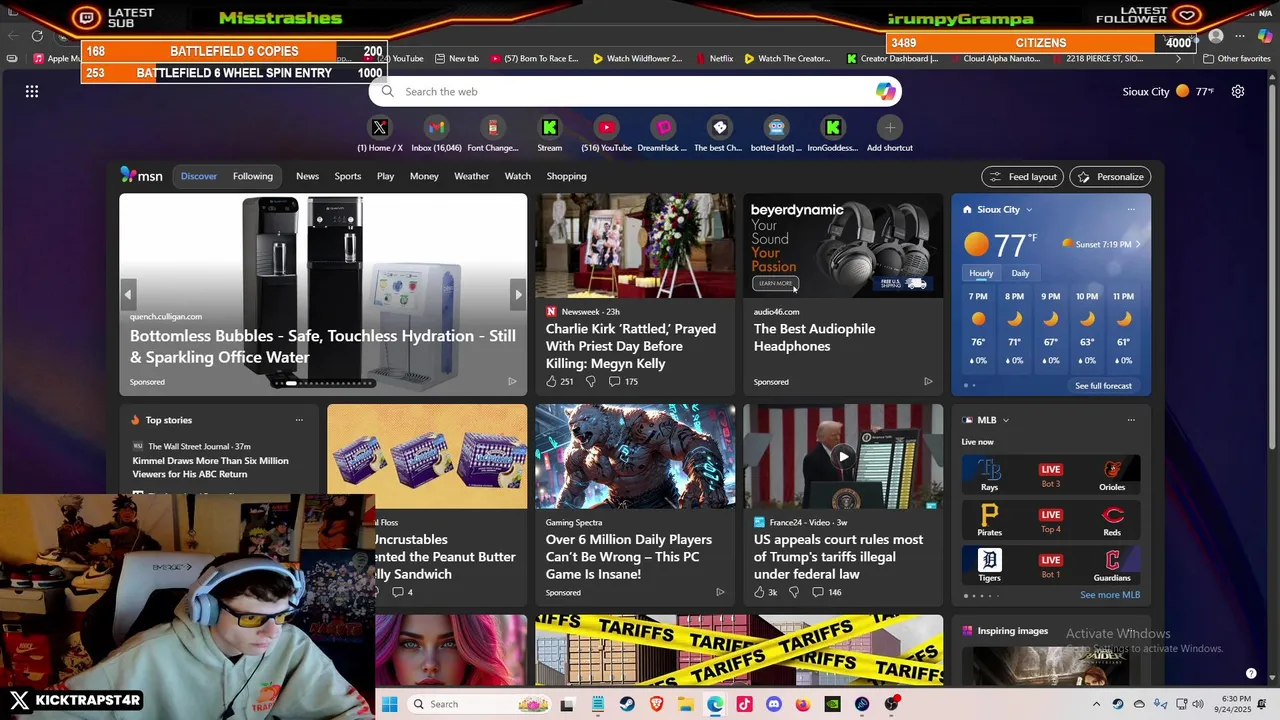Click the Search the web field
Screen dimensions: 1280x720
634,91
